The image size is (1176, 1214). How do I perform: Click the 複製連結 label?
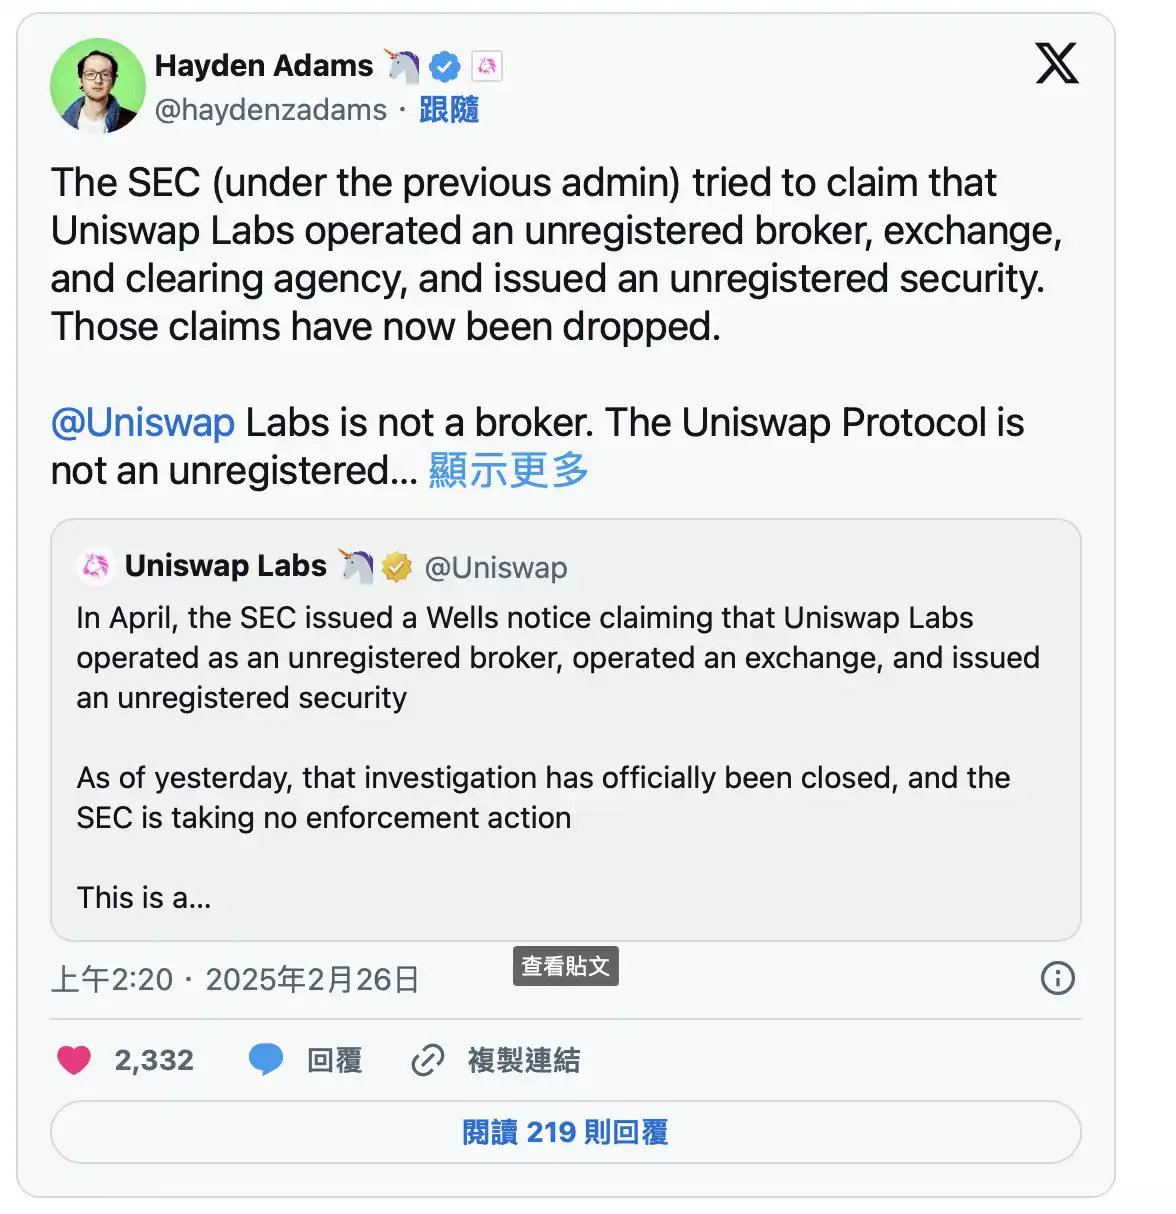(523, 1060)
